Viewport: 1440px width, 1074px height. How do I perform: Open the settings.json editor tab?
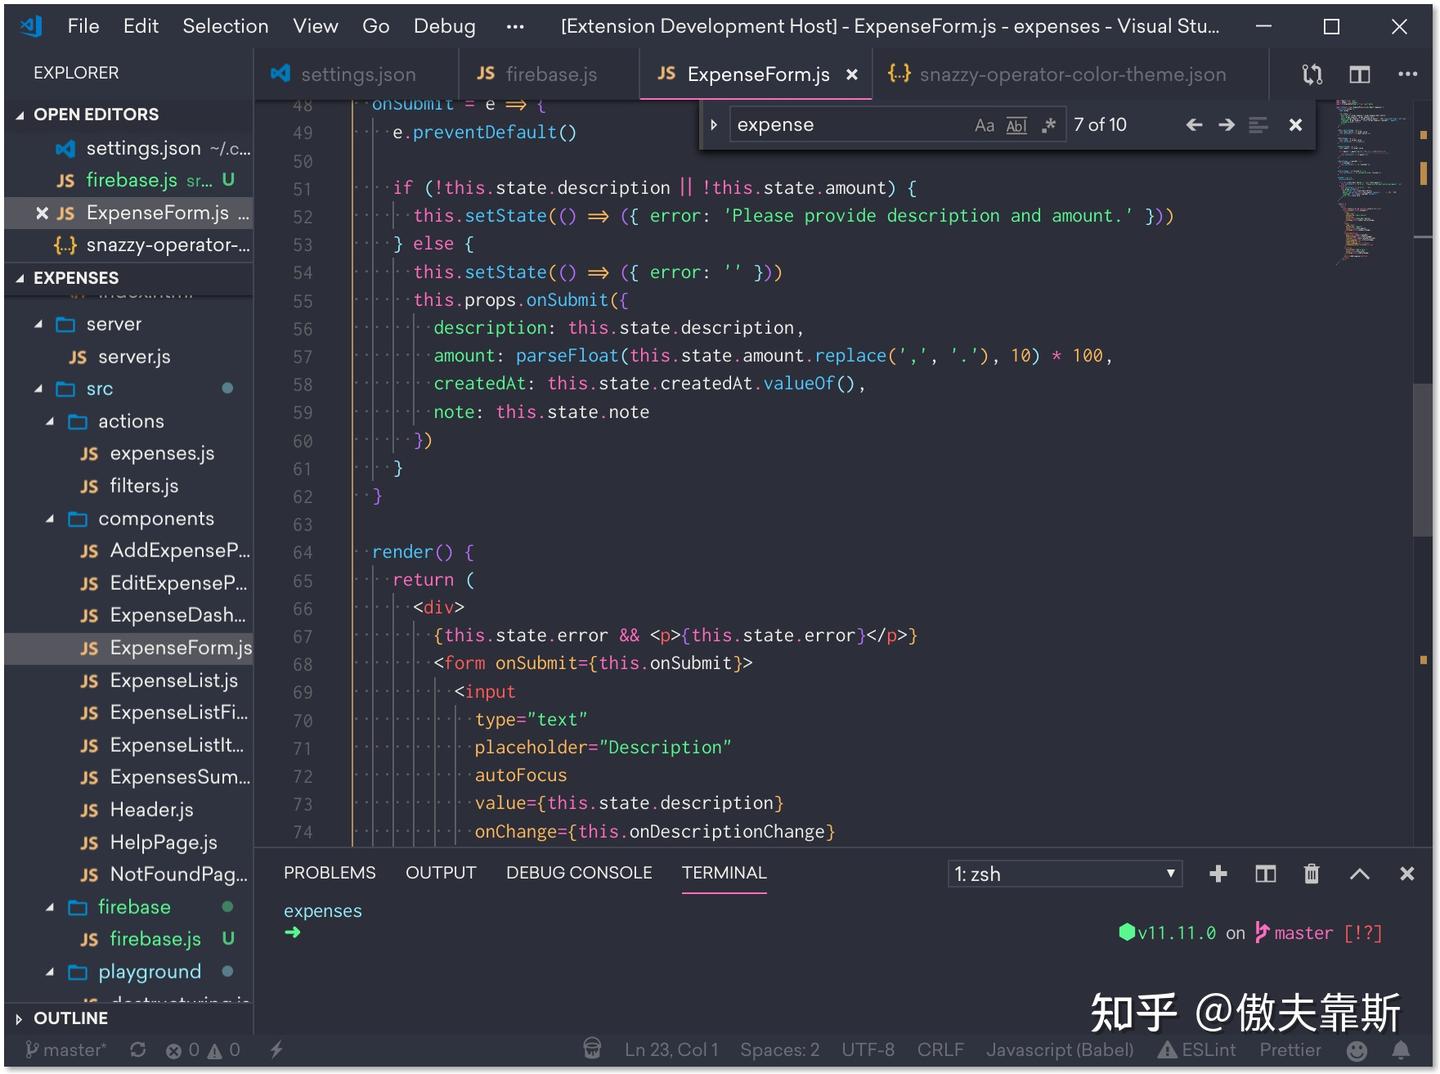[356, 74]
